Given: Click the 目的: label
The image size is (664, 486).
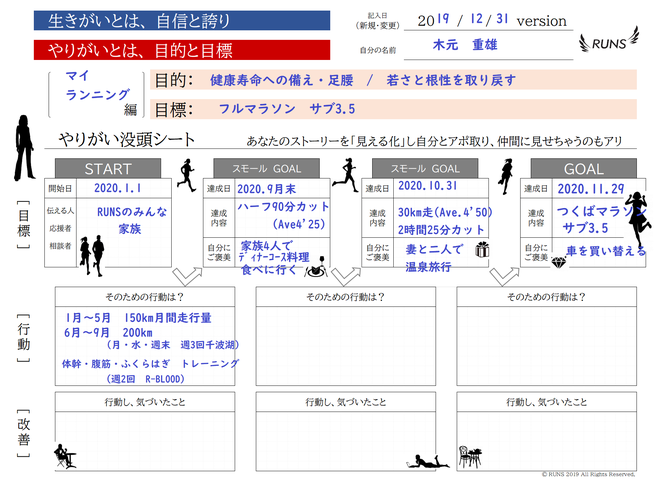Looking at the screenshot, I should click(x=174, y=80).
